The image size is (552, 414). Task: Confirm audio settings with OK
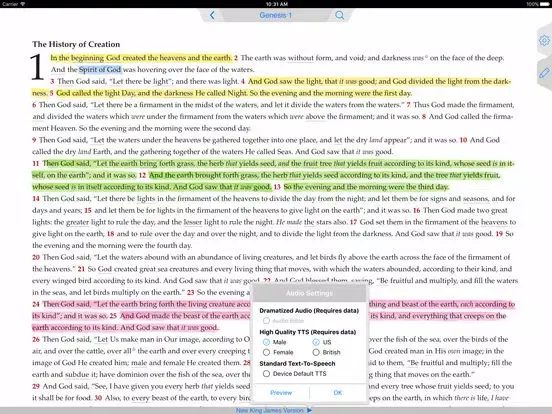coord(338,393)
